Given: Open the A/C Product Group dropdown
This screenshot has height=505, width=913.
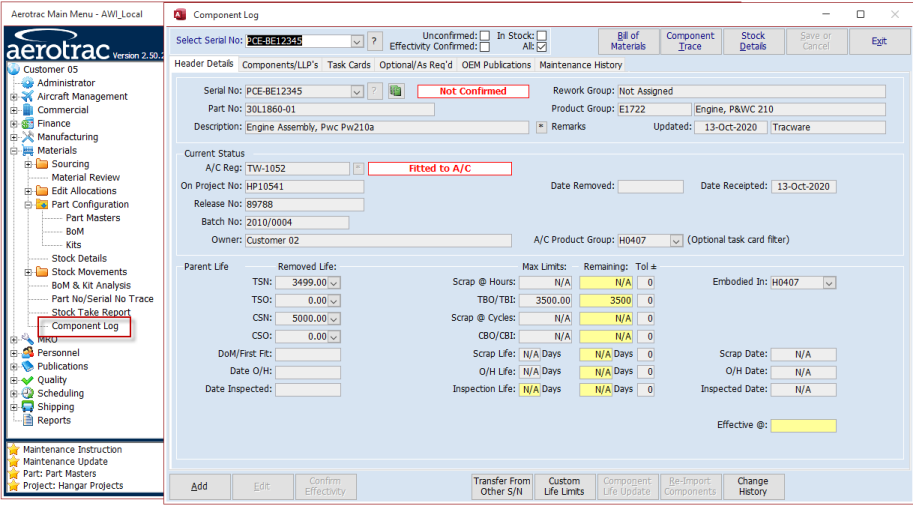Looking at the screenshot, I should tap(676, 241).
